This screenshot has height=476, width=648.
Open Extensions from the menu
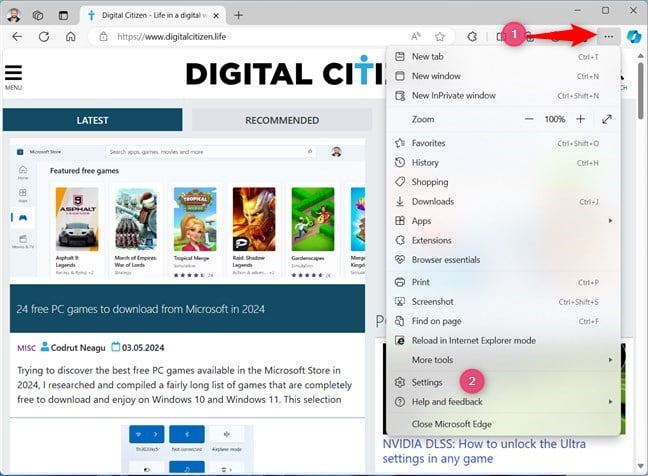pos(503,240)
